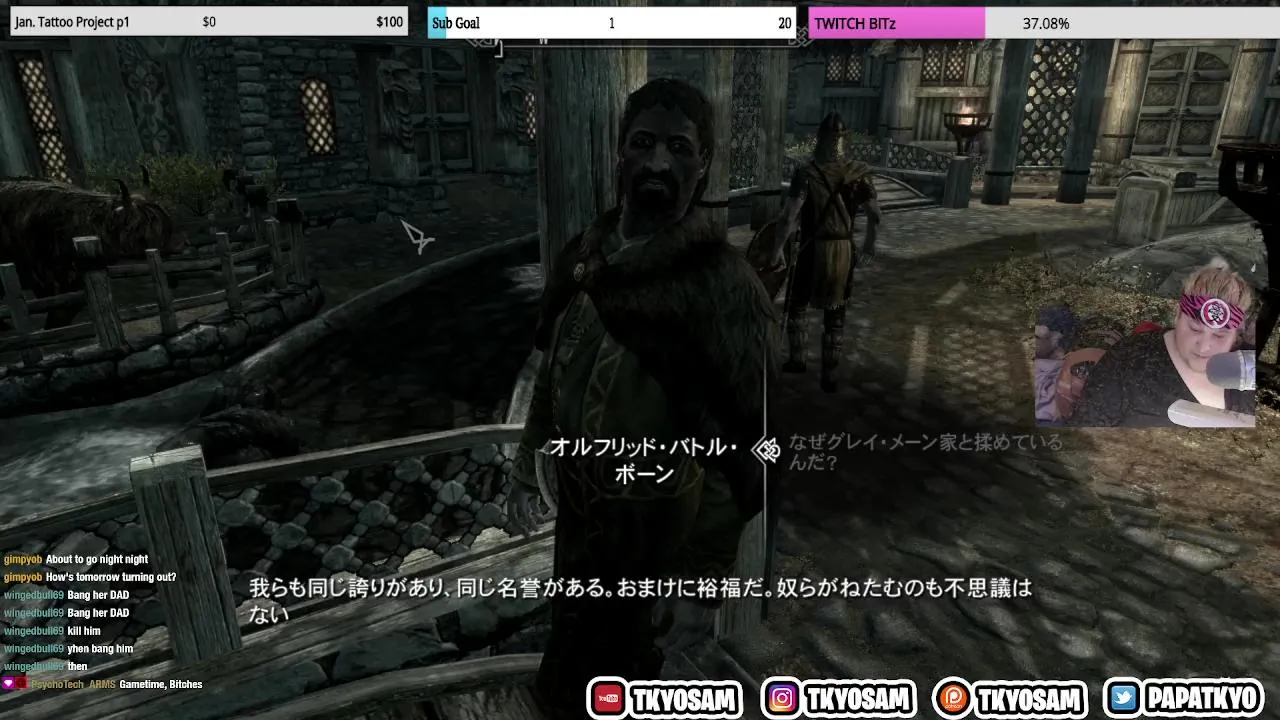The width and height of the screenshot is (1280, 720).
Task: Click the PsychoTech_ARMS username in chat
Action: 73,684
